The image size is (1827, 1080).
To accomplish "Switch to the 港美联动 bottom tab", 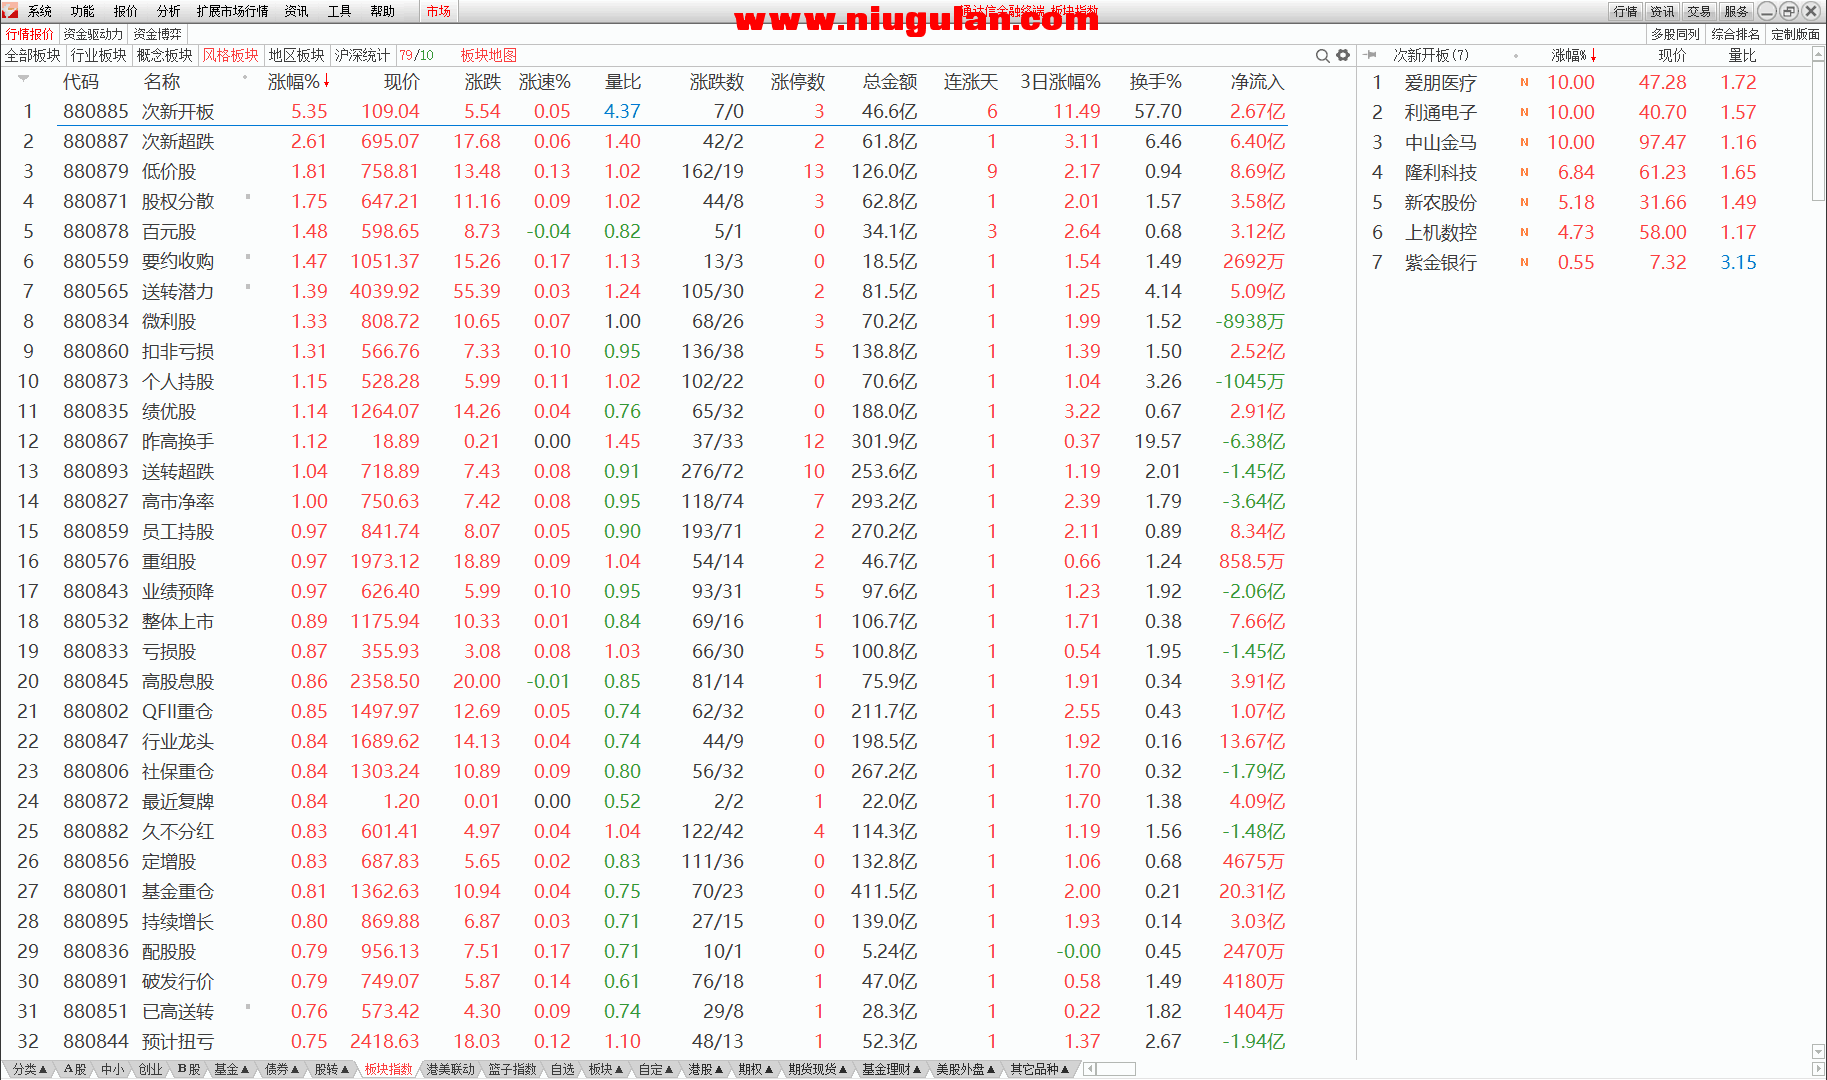I will pyautogui.click(x=450, y=1069).
